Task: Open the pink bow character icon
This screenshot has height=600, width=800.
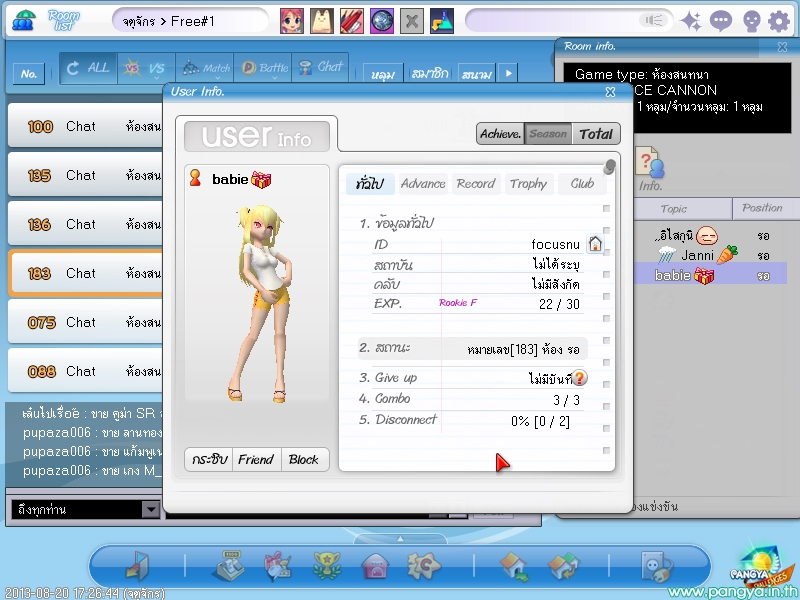Action: (278, 566)
